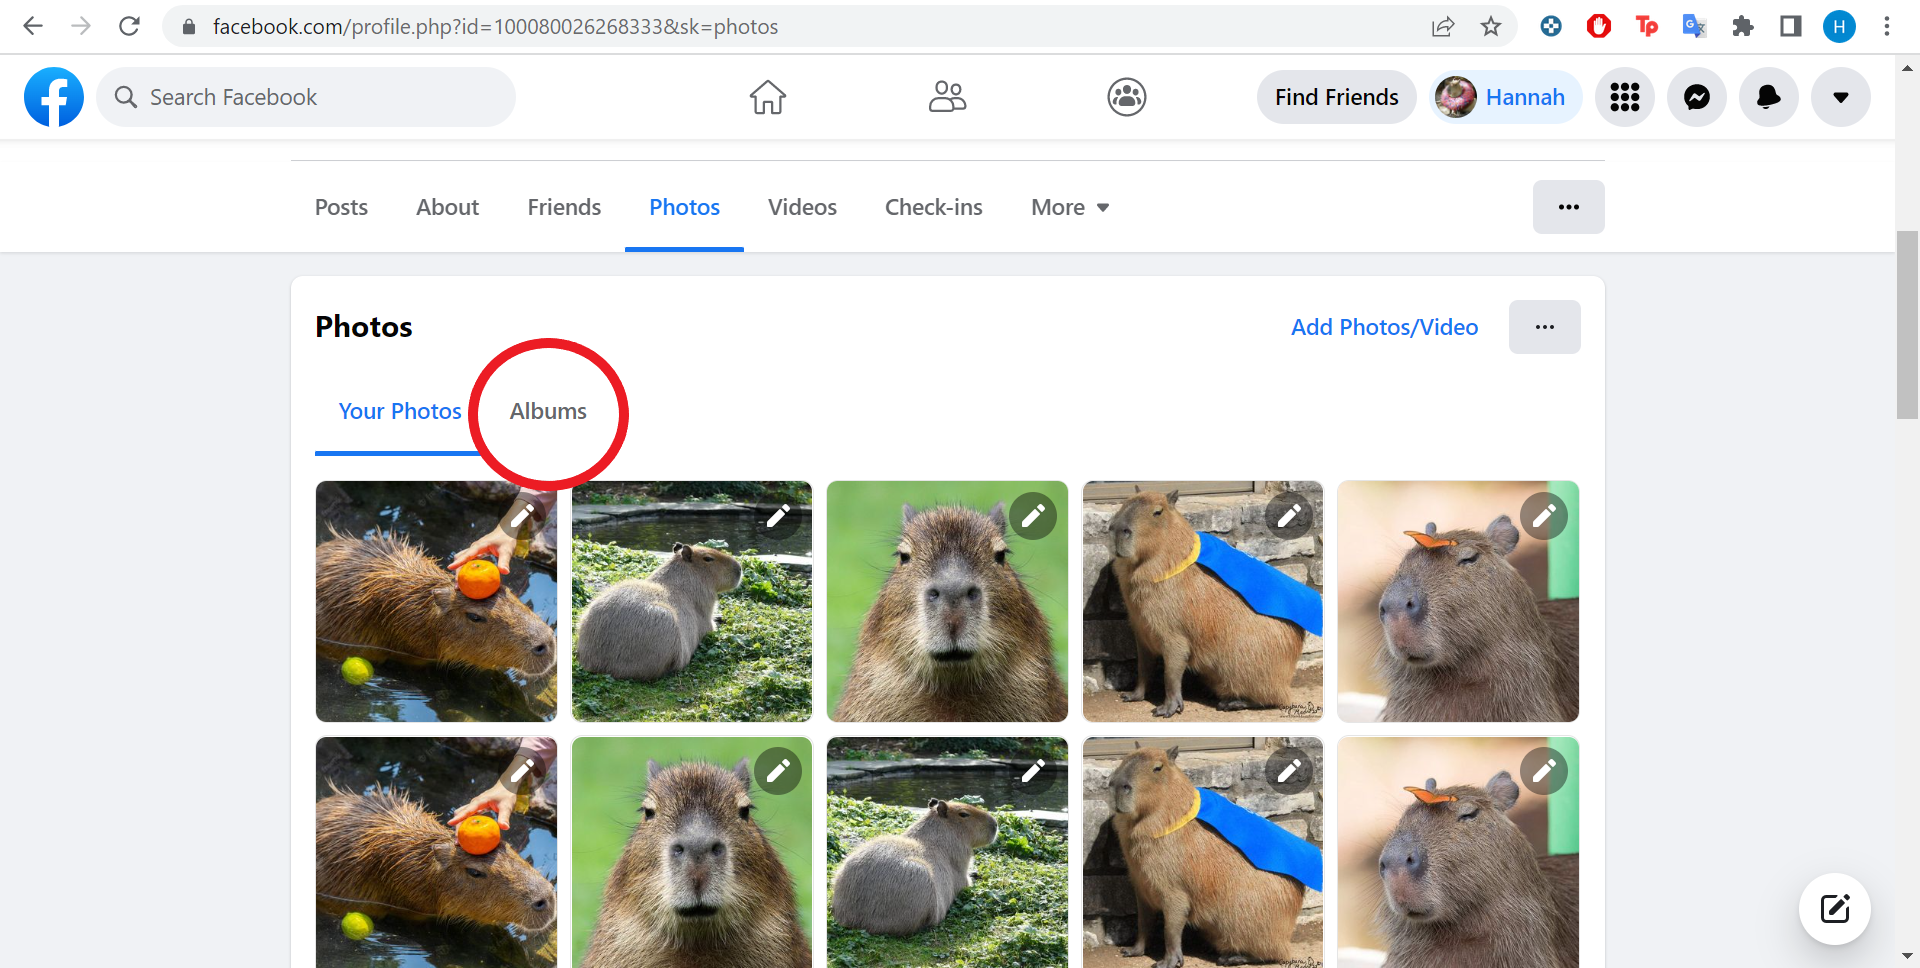The height and width of the screenshot is (968, 1920).
Task: Open the Groups icon in top navigation
Action: tap(1127, 97)
